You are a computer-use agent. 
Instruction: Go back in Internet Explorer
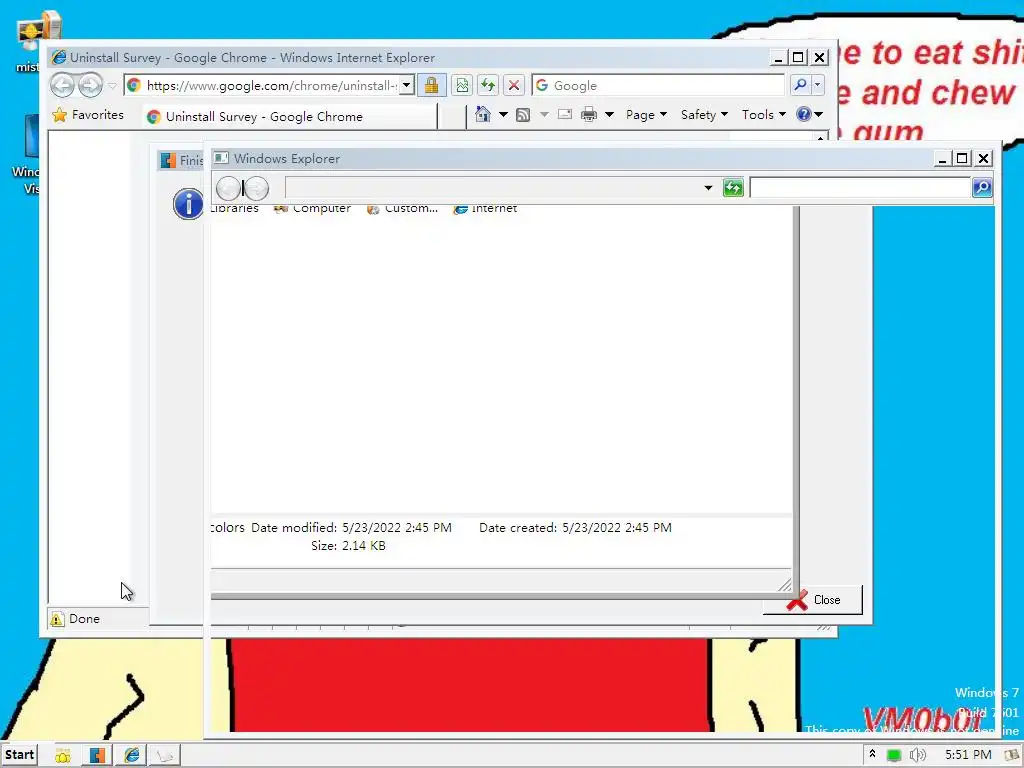click(x=63, y=86)
